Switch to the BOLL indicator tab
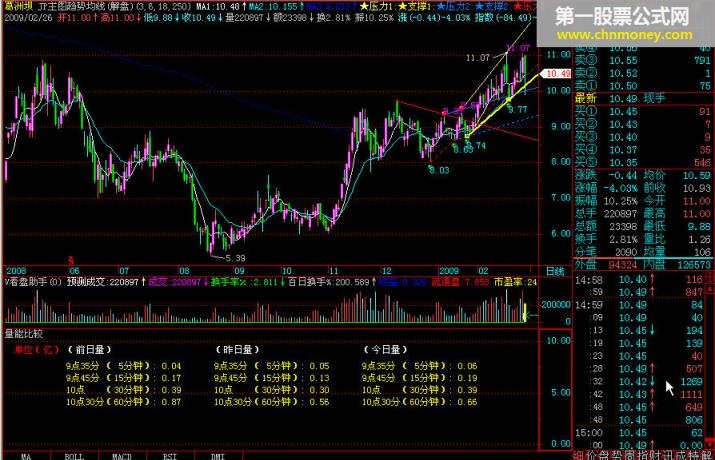This screenshot has width=715, height=460. (74, 456)
